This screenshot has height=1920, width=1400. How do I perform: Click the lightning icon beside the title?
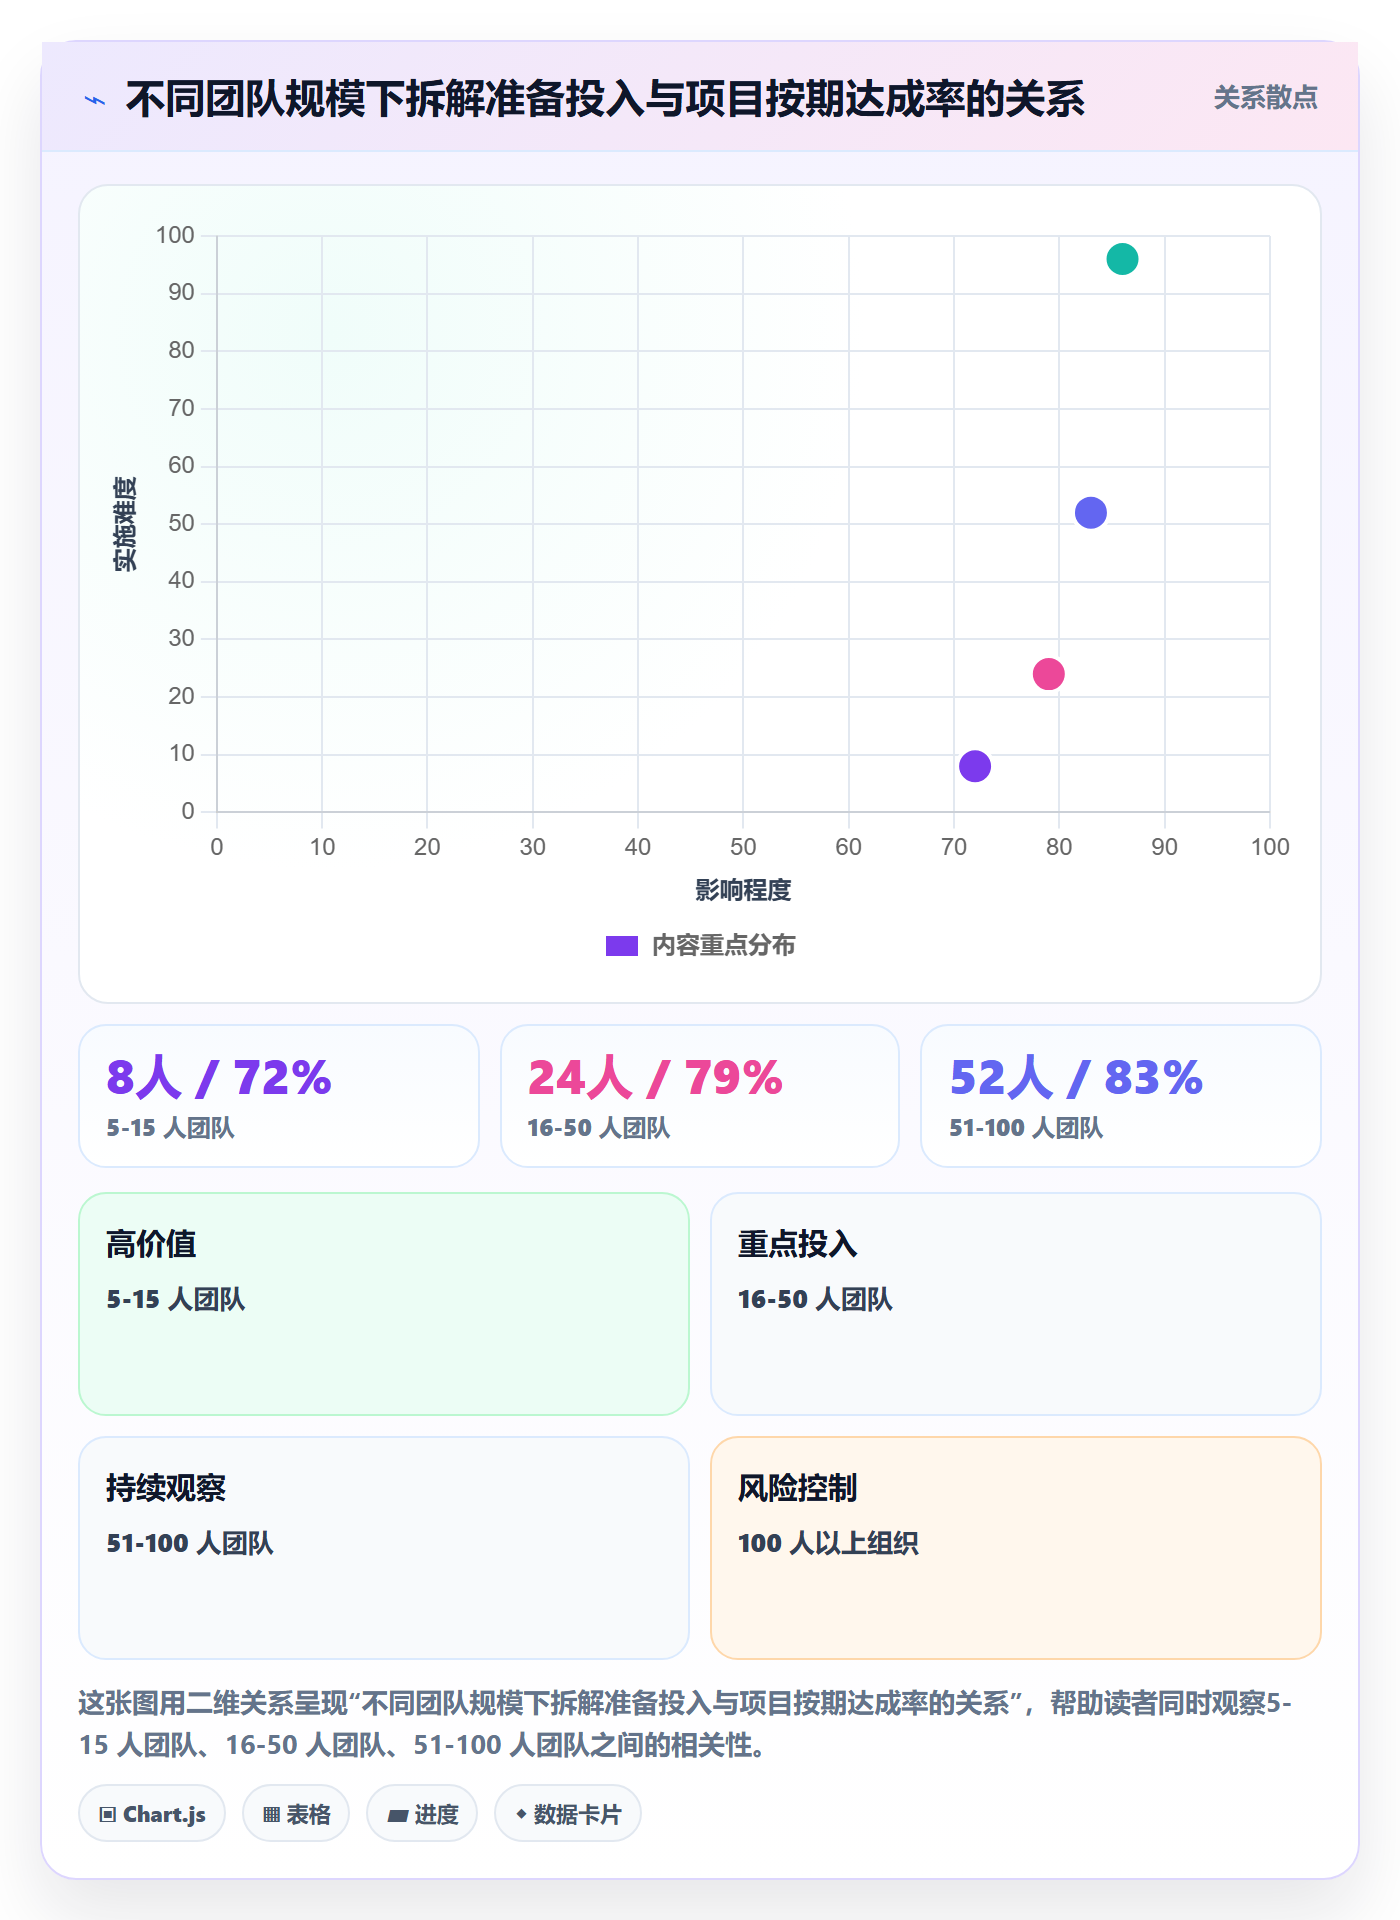coord(95,100)
